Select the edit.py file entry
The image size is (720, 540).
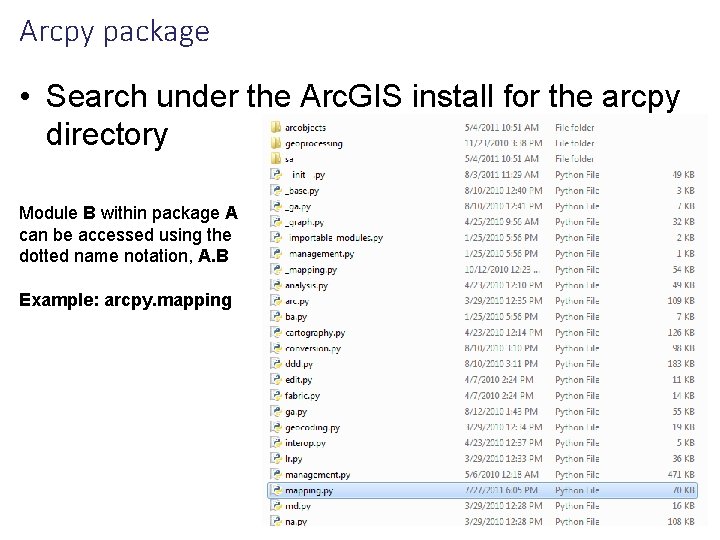pos(298,380)
